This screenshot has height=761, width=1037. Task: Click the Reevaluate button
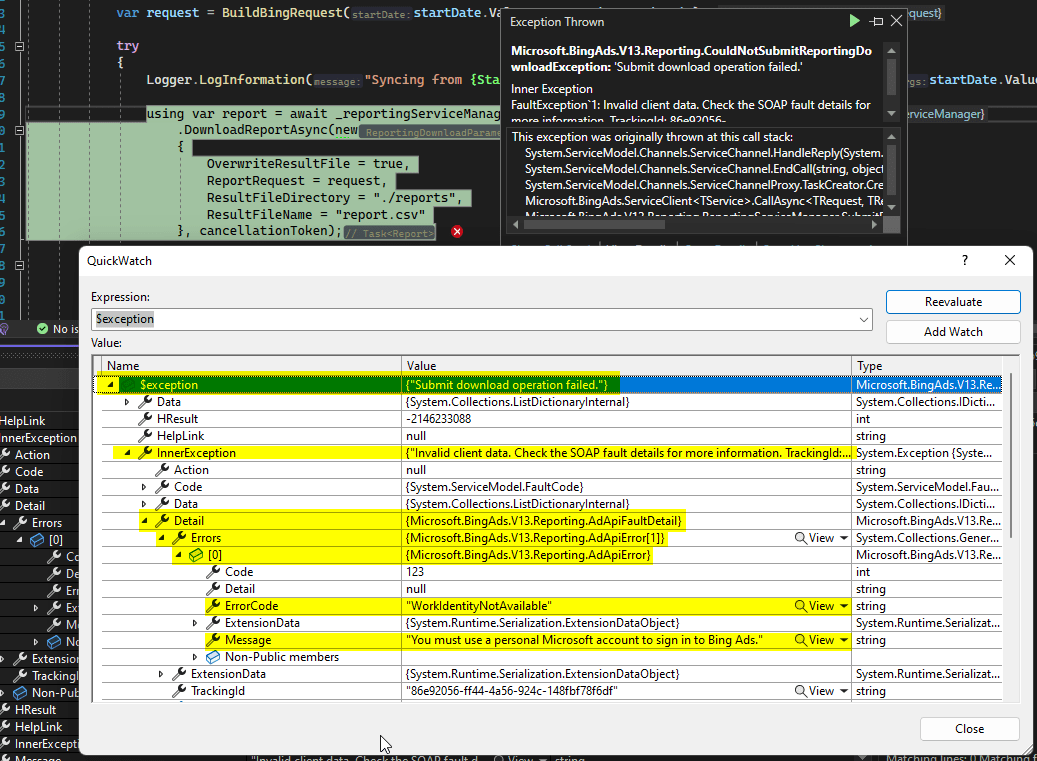pyautogui.click(x=952, y=301)
